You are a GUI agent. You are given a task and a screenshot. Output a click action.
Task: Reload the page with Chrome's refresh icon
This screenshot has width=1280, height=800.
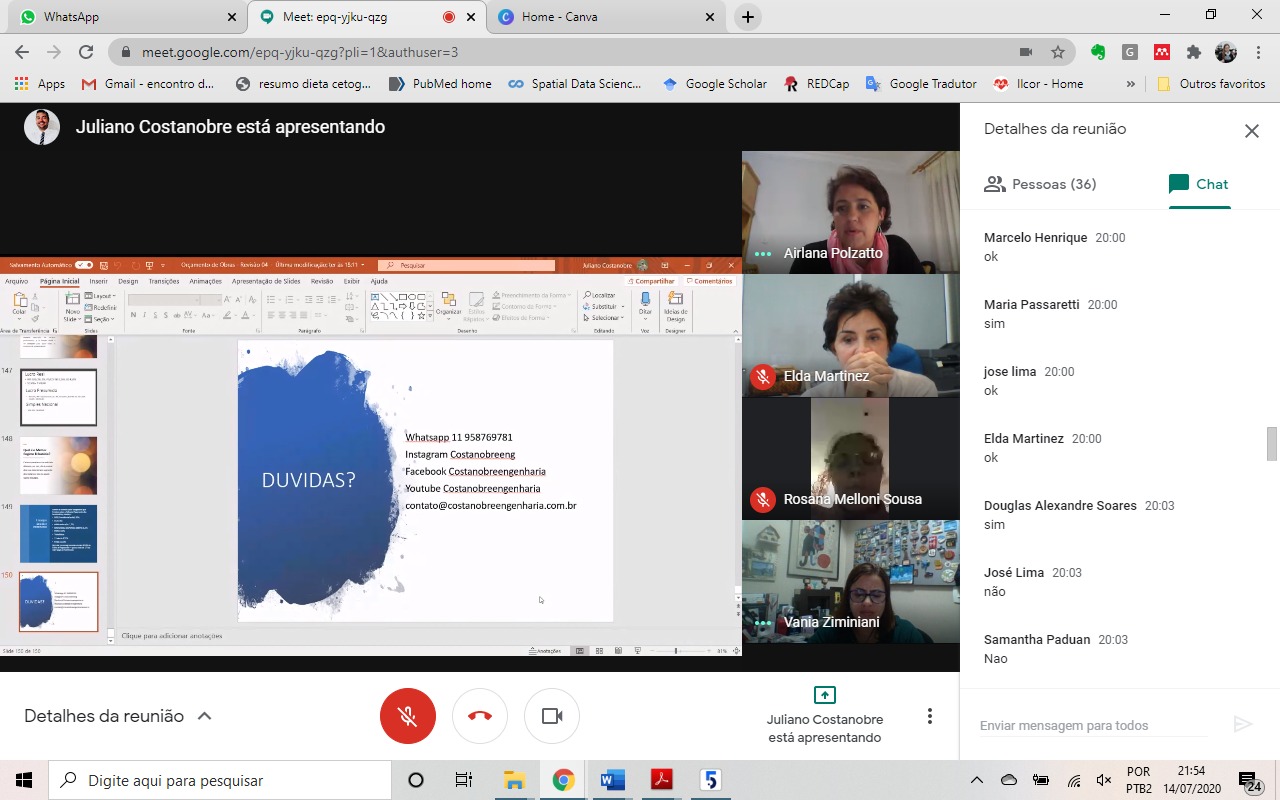(x=86, y=52)
